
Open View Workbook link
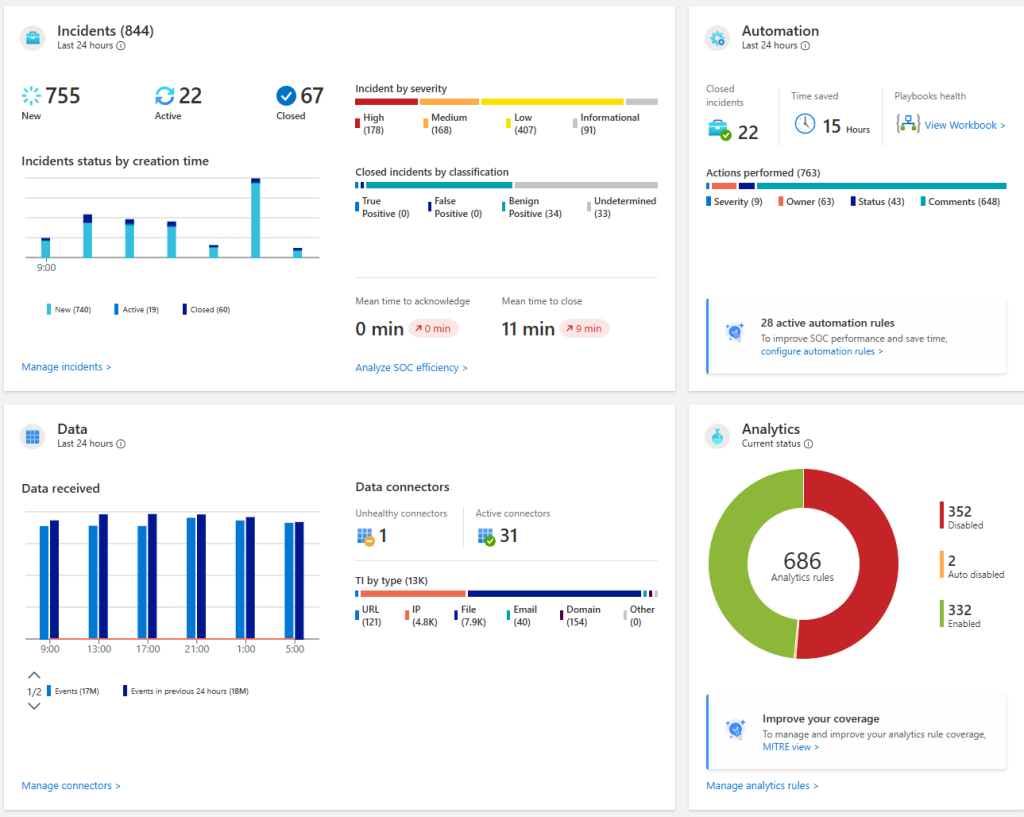pyautogui.click(x=965, y=125)
